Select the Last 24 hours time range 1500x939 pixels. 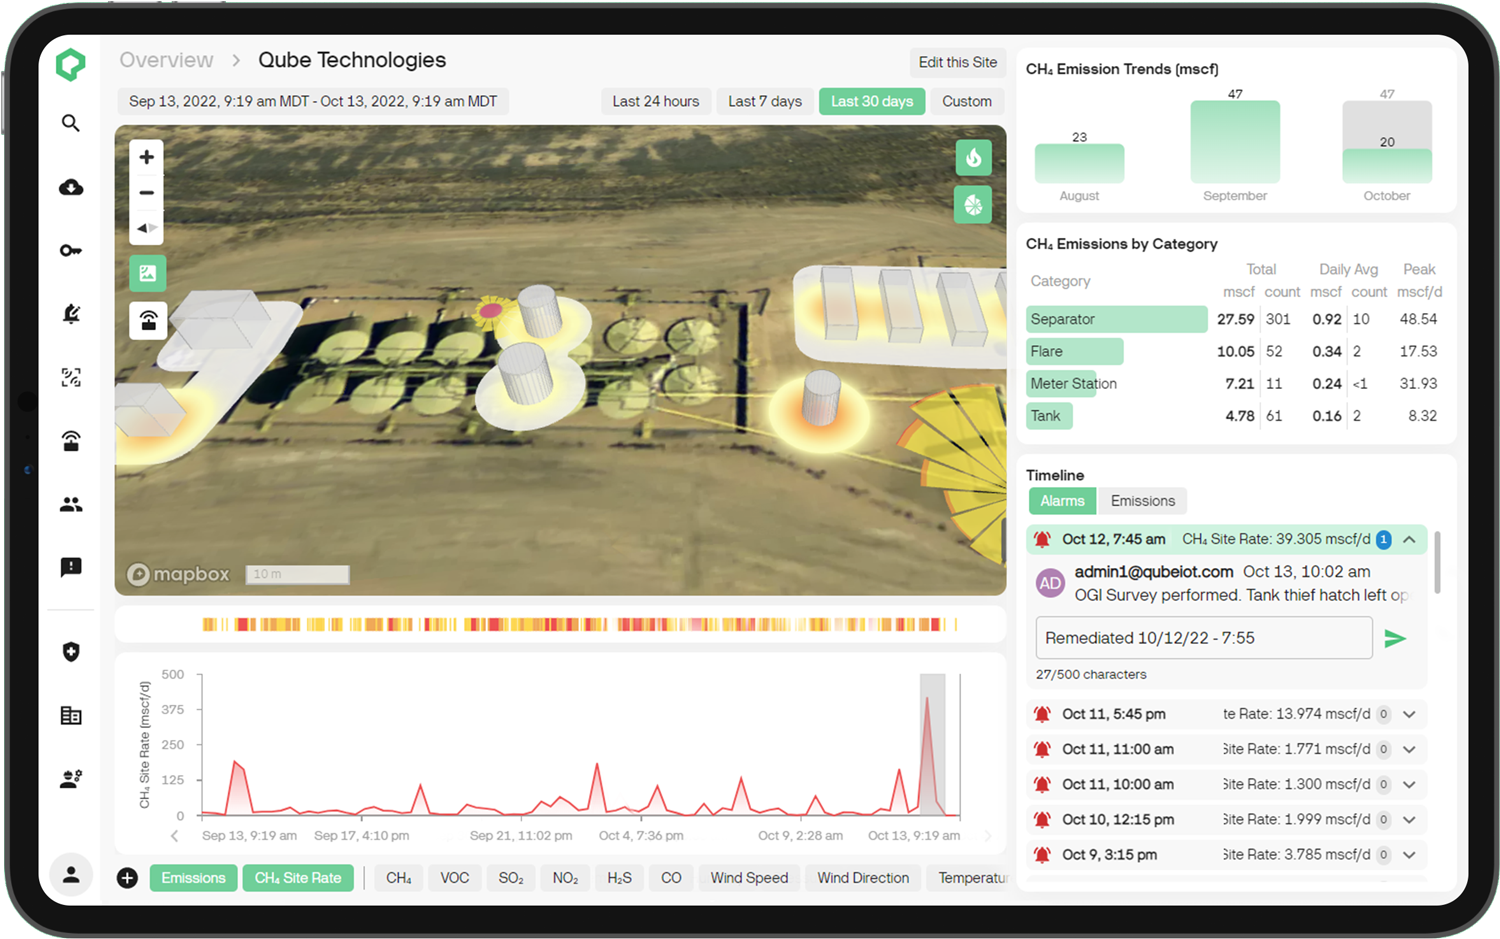point(656,101)
